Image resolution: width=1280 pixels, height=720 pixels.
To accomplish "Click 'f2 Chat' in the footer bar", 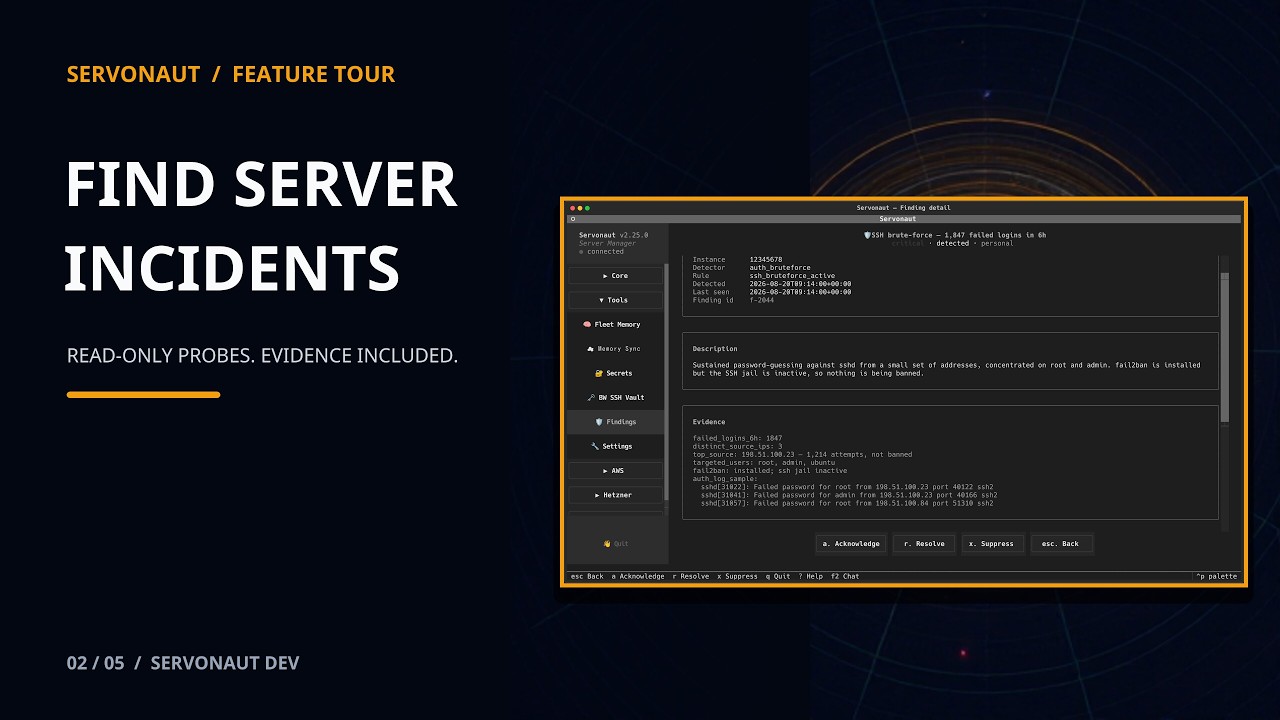I will 845,576.
